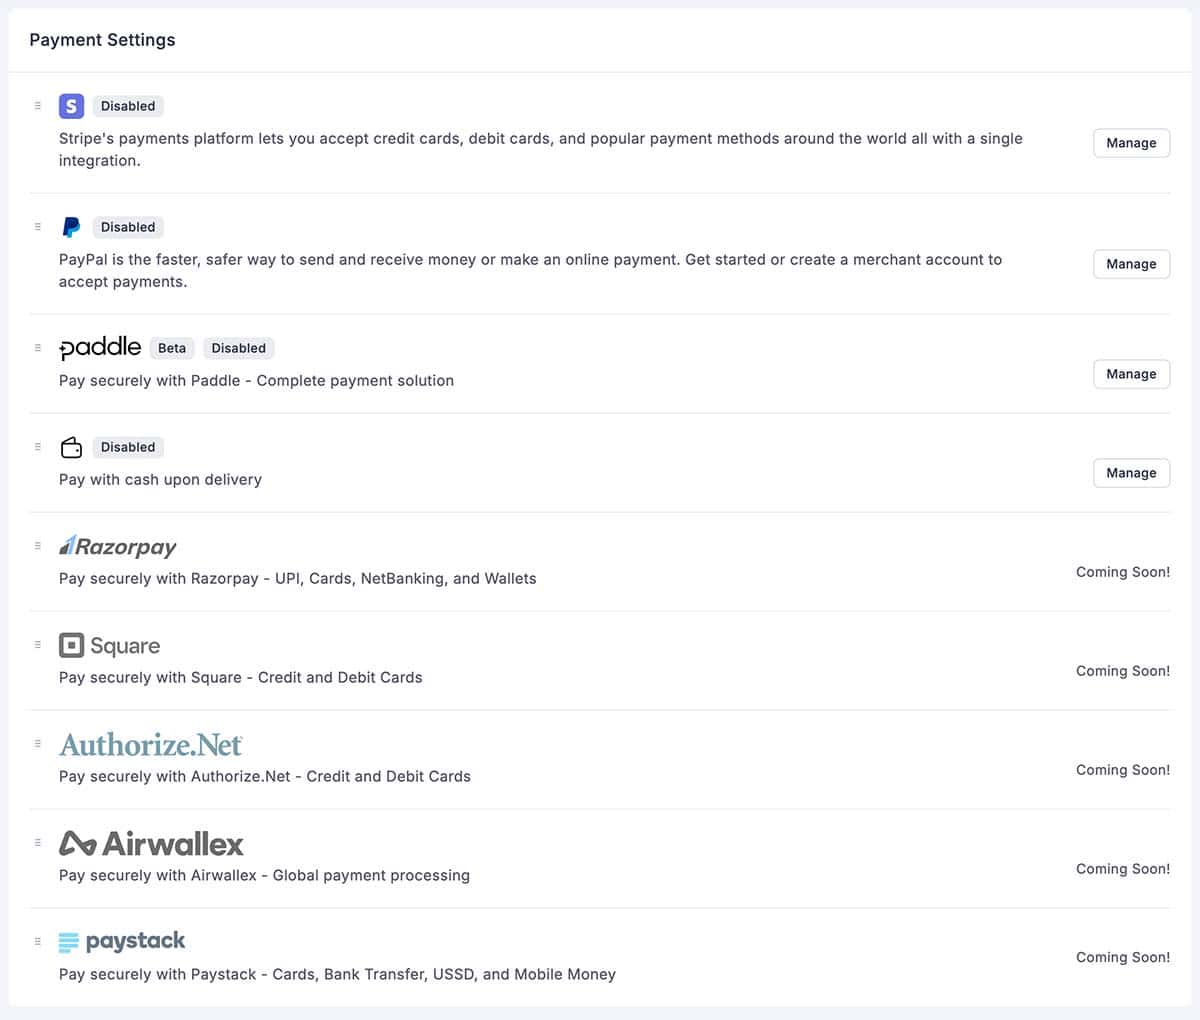Click the Airwallex logo
This screenshot has height=1020, width=1200.
click(x=151, y=843)
